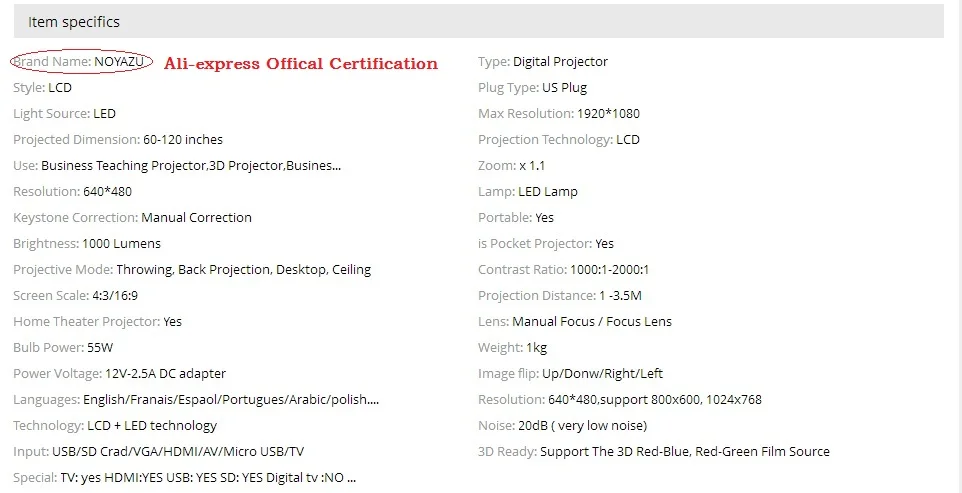Select the Projection Distance 1 -3.5M entry
This screenshot has width=962, height=493.
[x=560, y=296]
